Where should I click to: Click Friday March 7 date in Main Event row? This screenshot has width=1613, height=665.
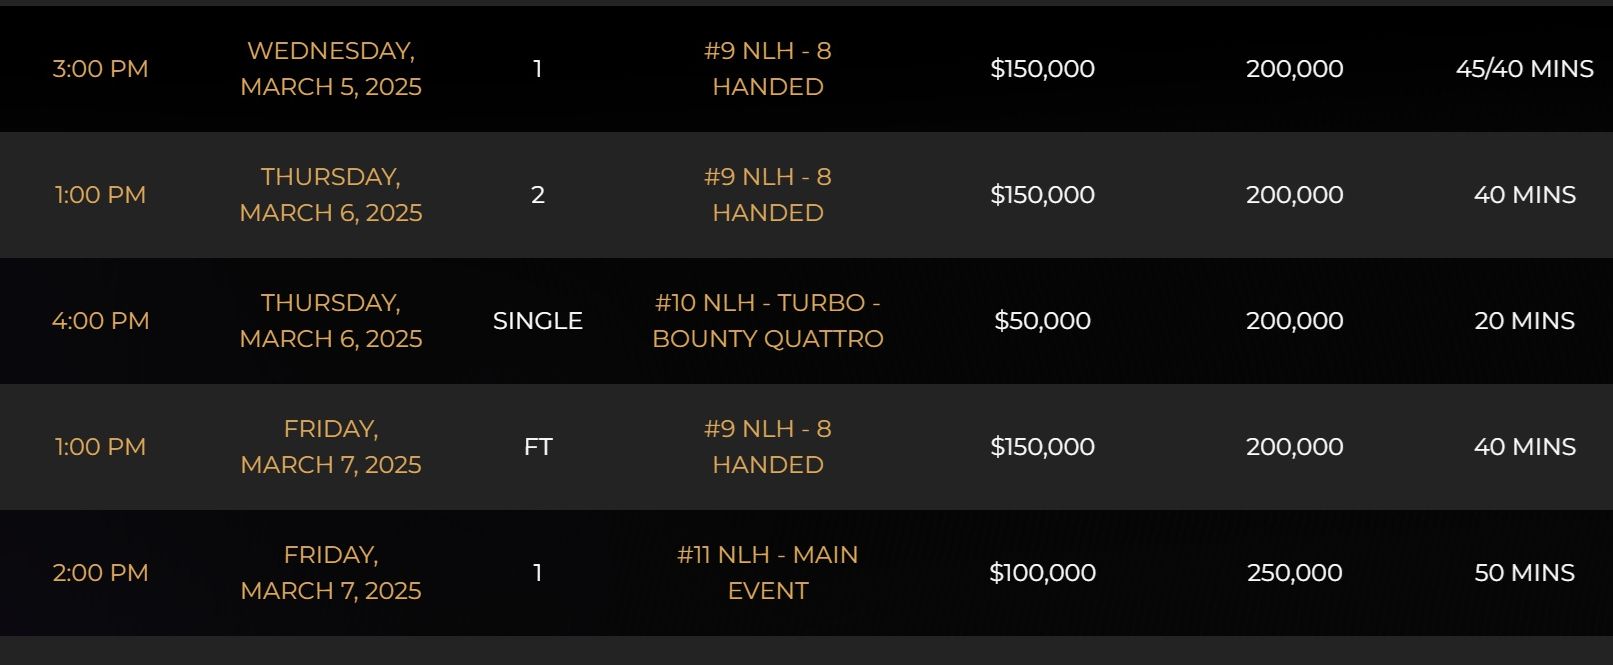(x=331, y=573)
